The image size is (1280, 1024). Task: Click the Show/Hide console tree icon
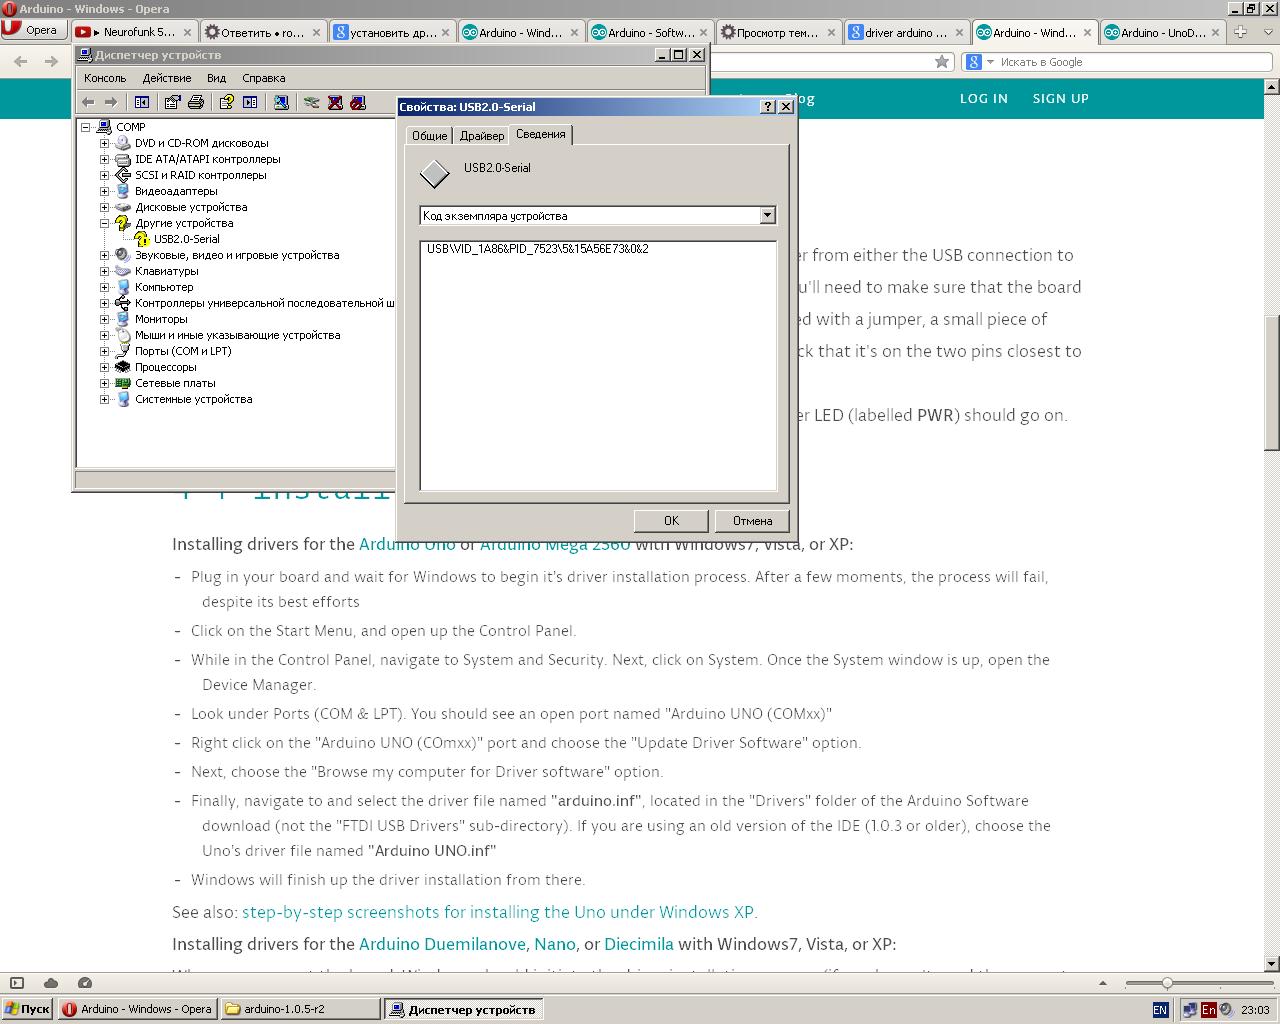(142, 102)
